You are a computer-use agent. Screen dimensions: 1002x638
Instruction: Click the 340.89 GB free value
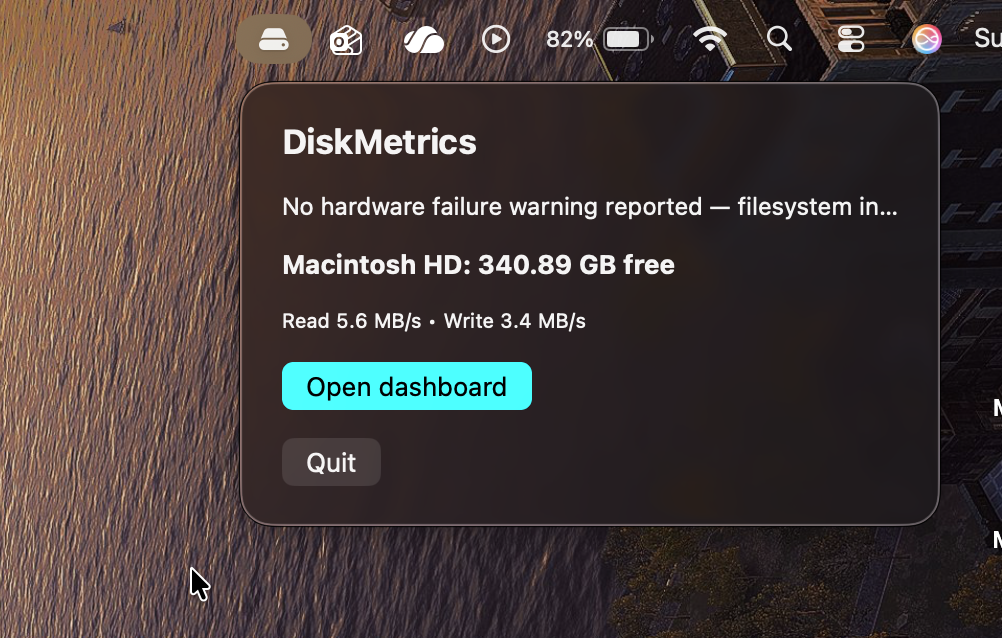pyautogui.click(x=576, y=265)
